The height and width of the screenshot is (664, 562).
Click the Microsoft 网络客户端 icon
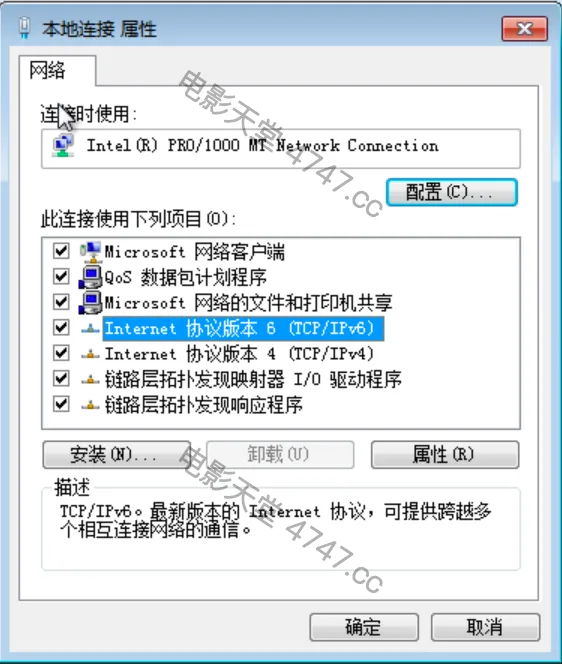tap(91, 252)
